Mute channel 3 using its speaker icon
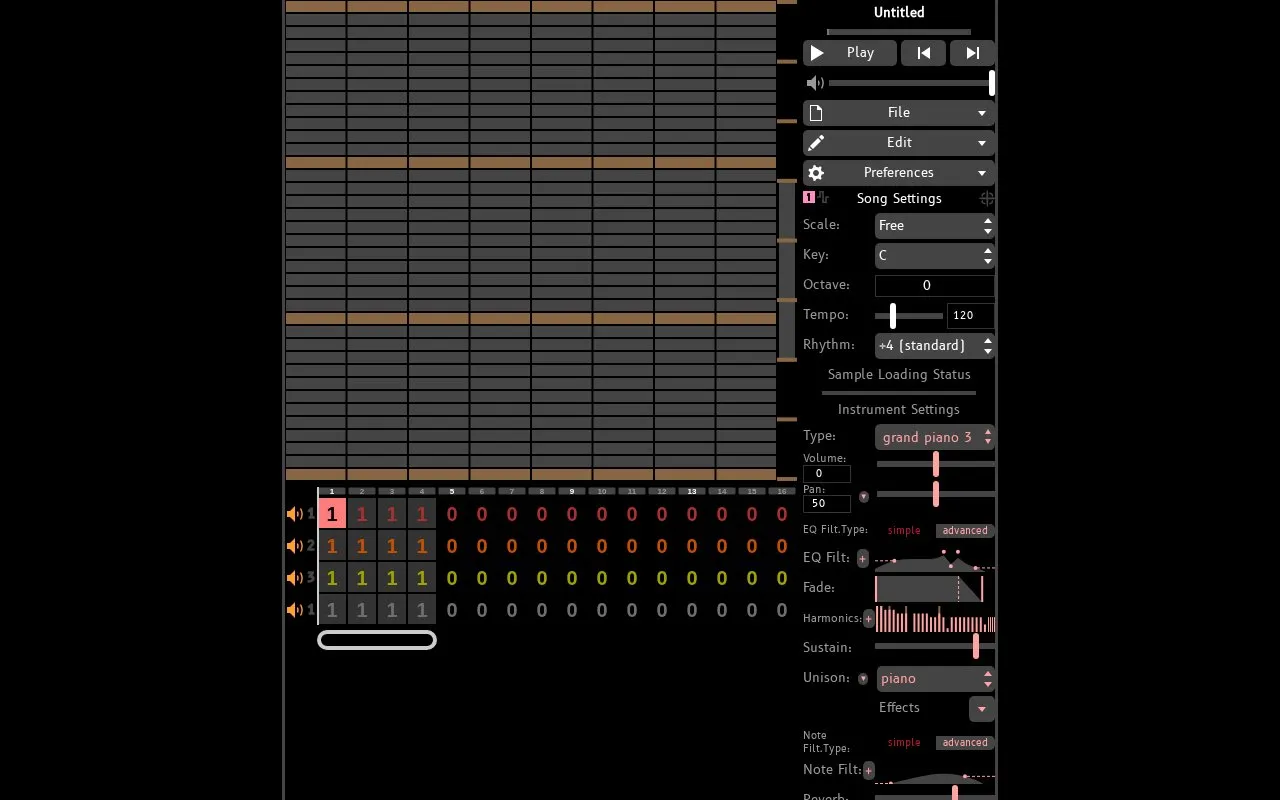 [x=294, y=578]
